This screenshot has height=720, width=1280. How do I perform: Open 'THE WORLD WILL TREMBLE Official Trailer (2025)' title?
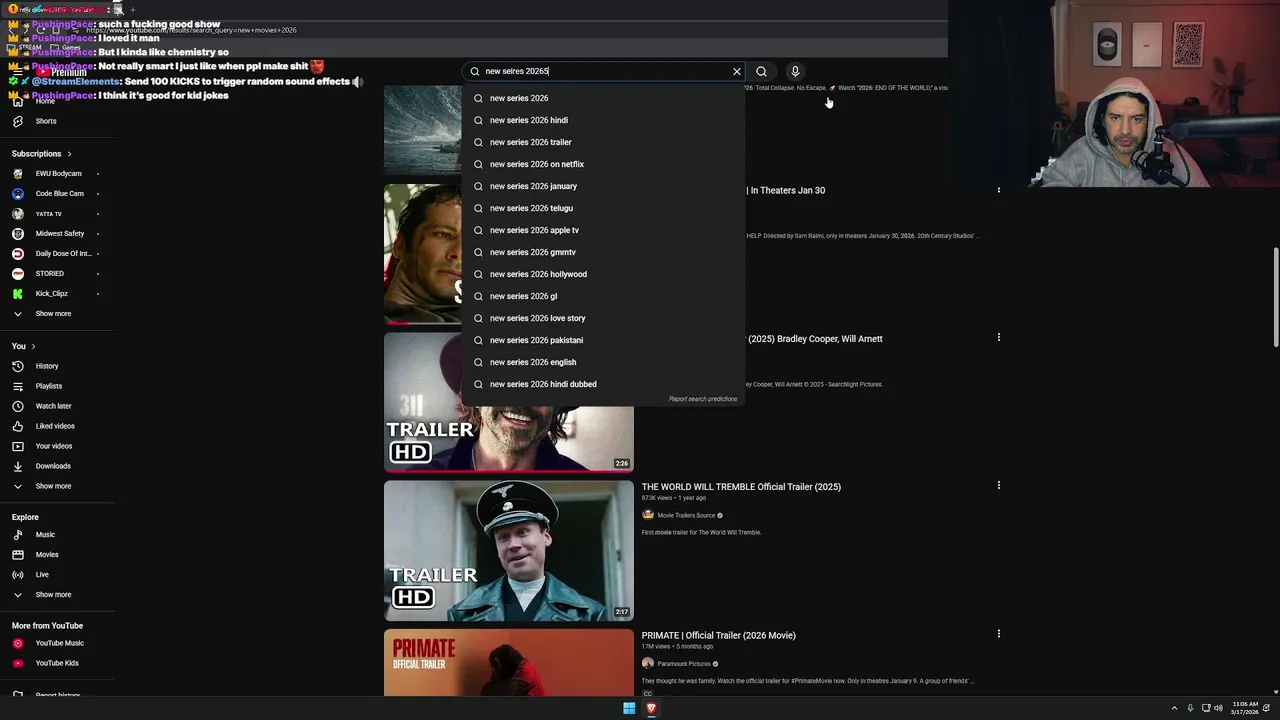(x=741, y=487)
